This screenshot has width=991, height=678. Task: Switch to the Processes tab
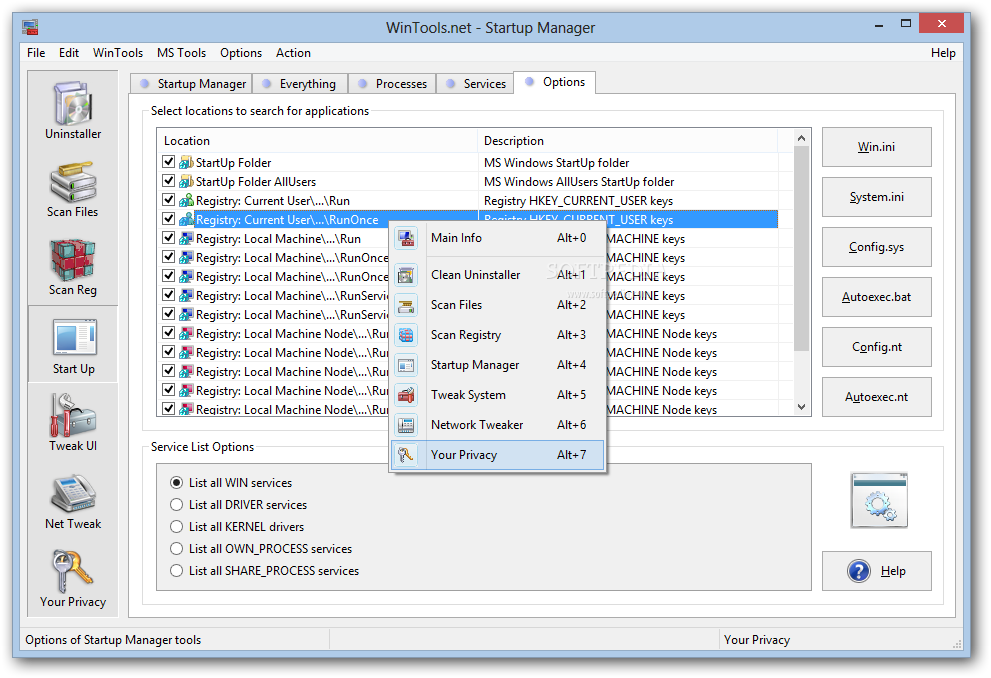click(x=392, y=84)
